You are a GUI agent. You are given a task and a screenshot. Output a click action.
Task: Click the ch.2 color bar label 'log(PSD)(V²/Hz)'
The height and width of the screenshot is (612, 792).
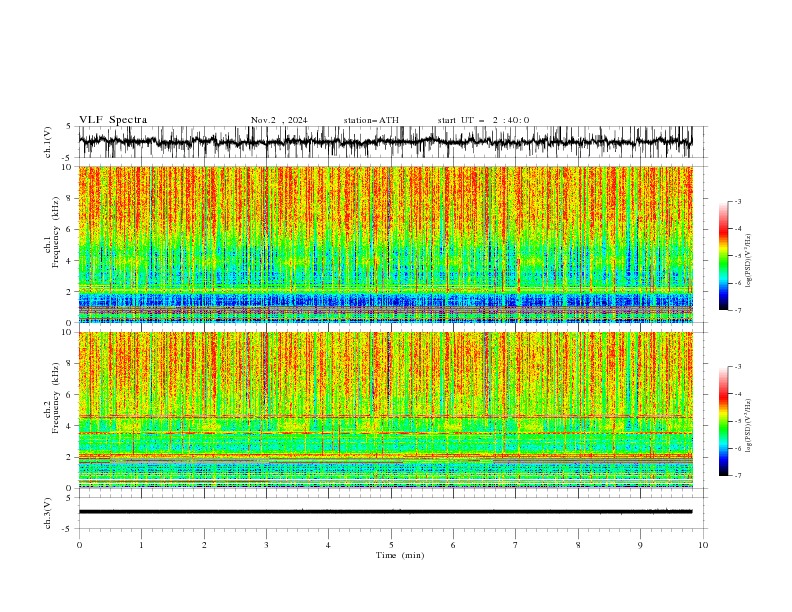click(x=748, y=426)
